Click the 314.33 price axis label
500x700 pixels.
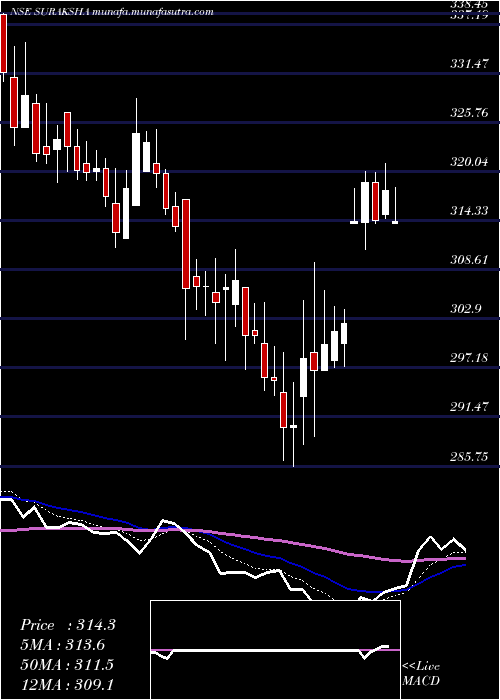click(469, 211)
